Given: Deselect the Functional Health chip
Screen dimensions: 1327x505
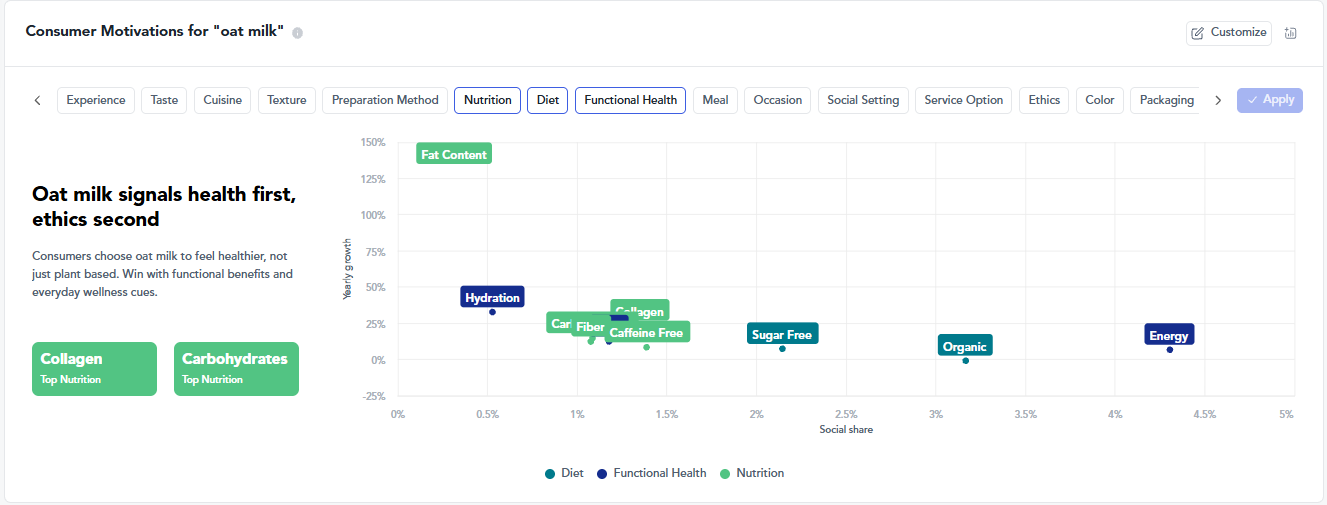Looking at the screenshot, I should coord(630,100).
